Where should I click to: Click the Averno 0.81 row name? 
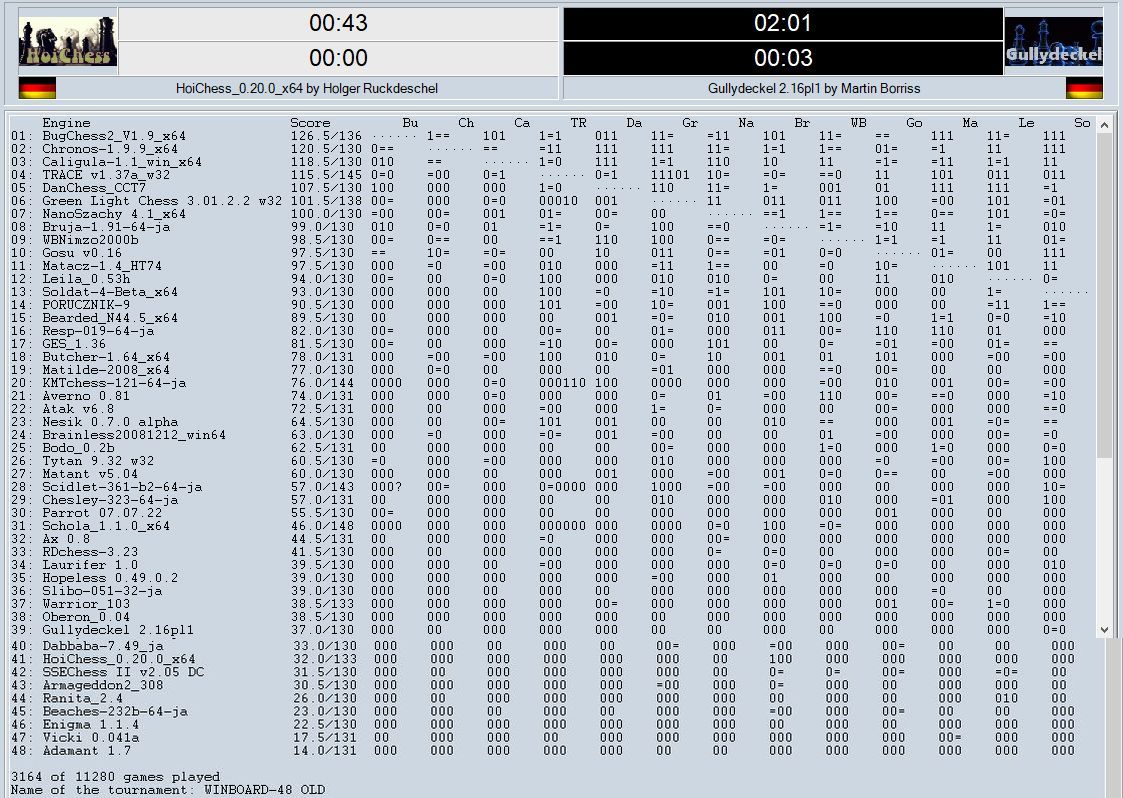click(86, 395)
